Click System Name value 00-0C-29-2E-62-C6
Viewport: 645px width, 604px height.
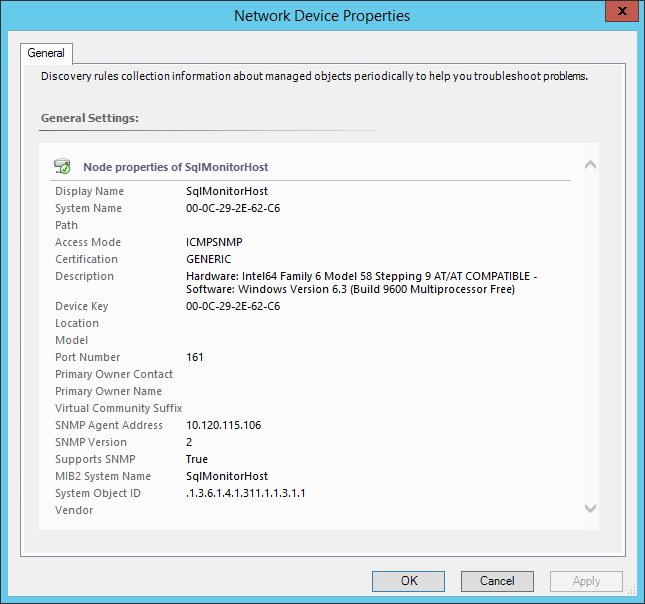(x=233, y=208)
